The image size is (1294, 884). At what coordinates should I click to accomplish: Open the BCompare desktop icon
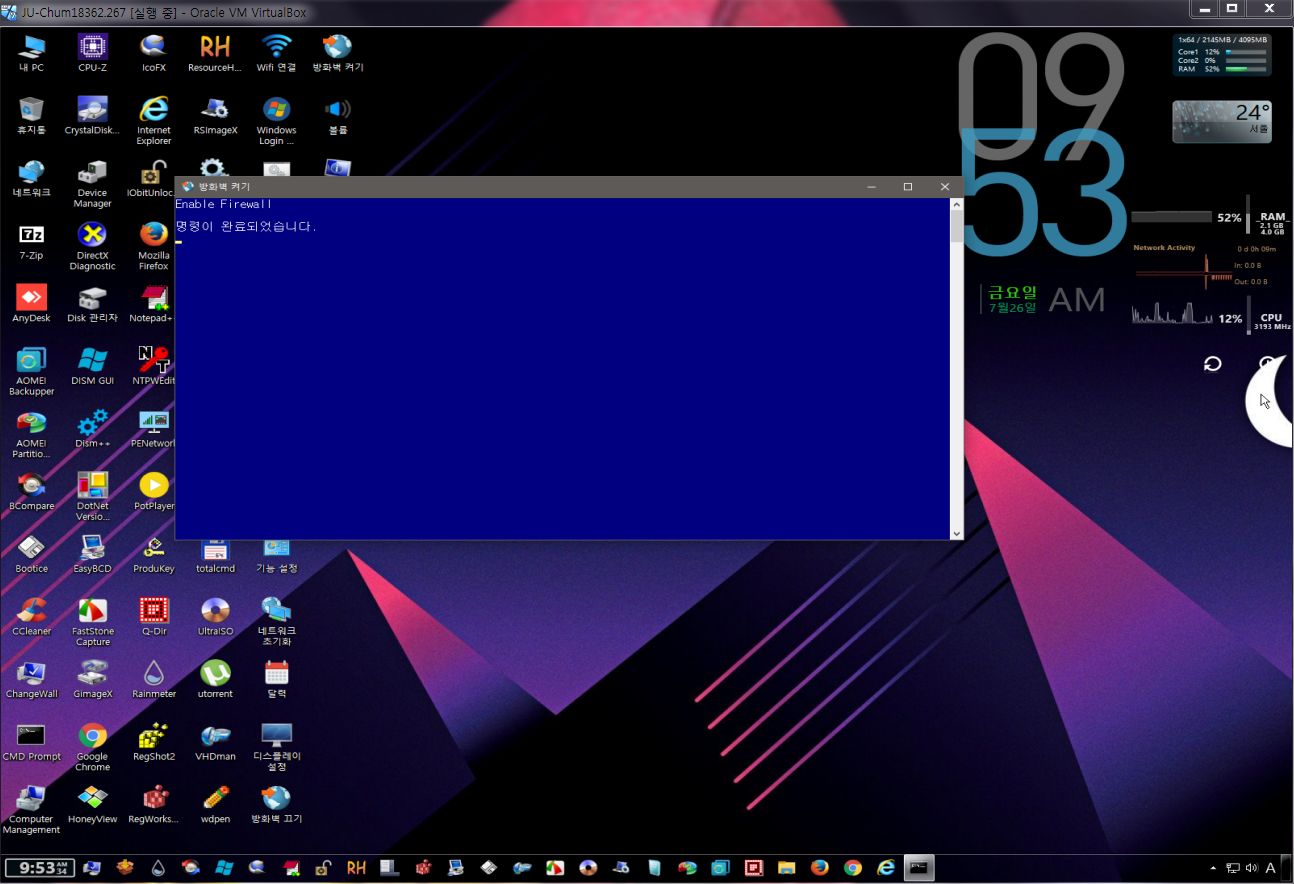pyautogui.click(x=31, y=491)
